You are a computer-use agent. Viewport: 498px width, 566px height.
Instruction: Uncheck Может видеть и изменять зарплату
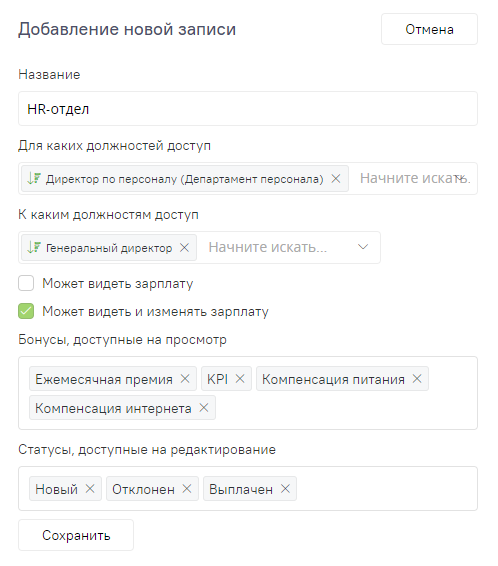[x=26, y=311]
